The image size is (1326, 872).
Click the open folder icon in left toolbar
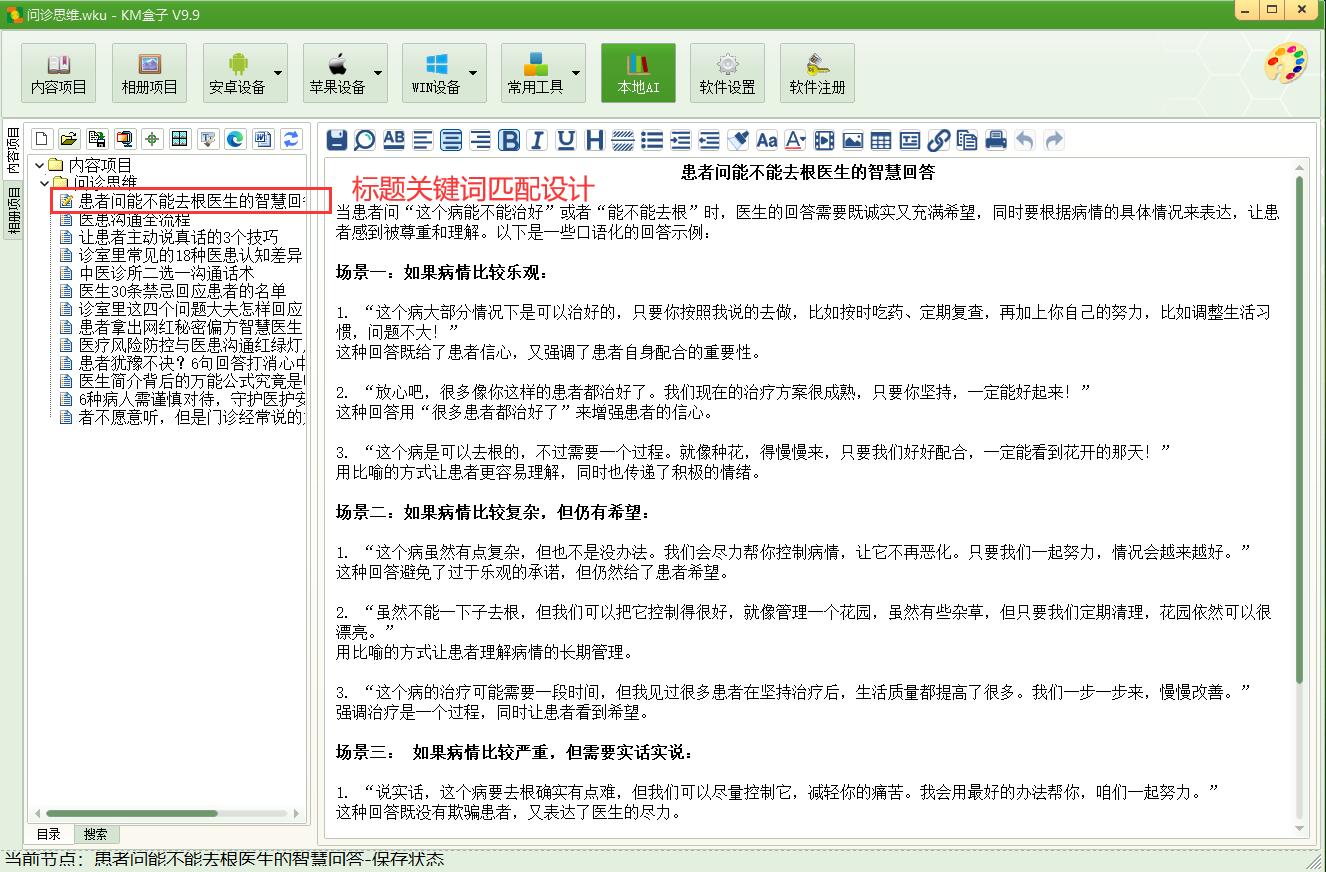pyautogui.click(x=68, y=139)
